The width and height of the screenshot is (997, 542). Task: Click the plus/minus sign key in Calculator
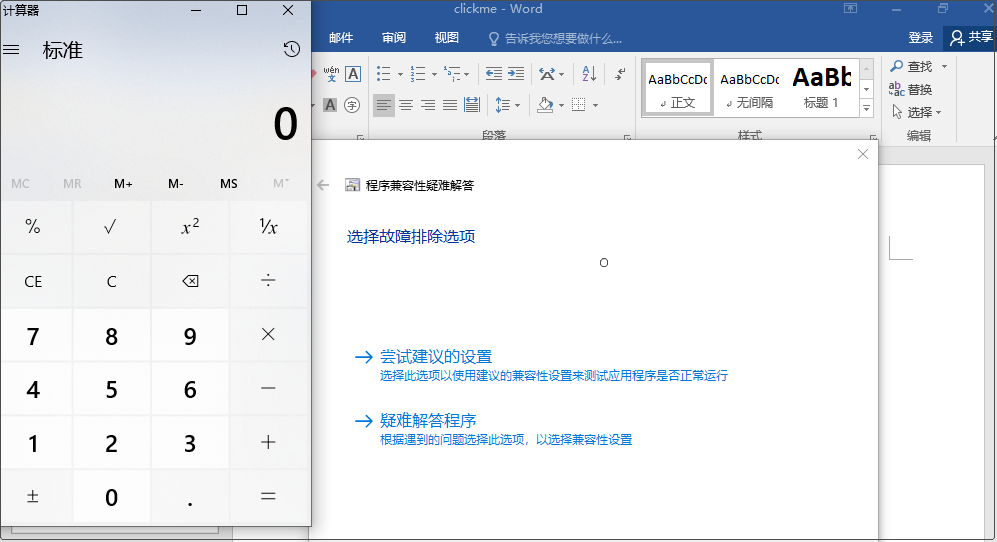[x=33, y=497]
